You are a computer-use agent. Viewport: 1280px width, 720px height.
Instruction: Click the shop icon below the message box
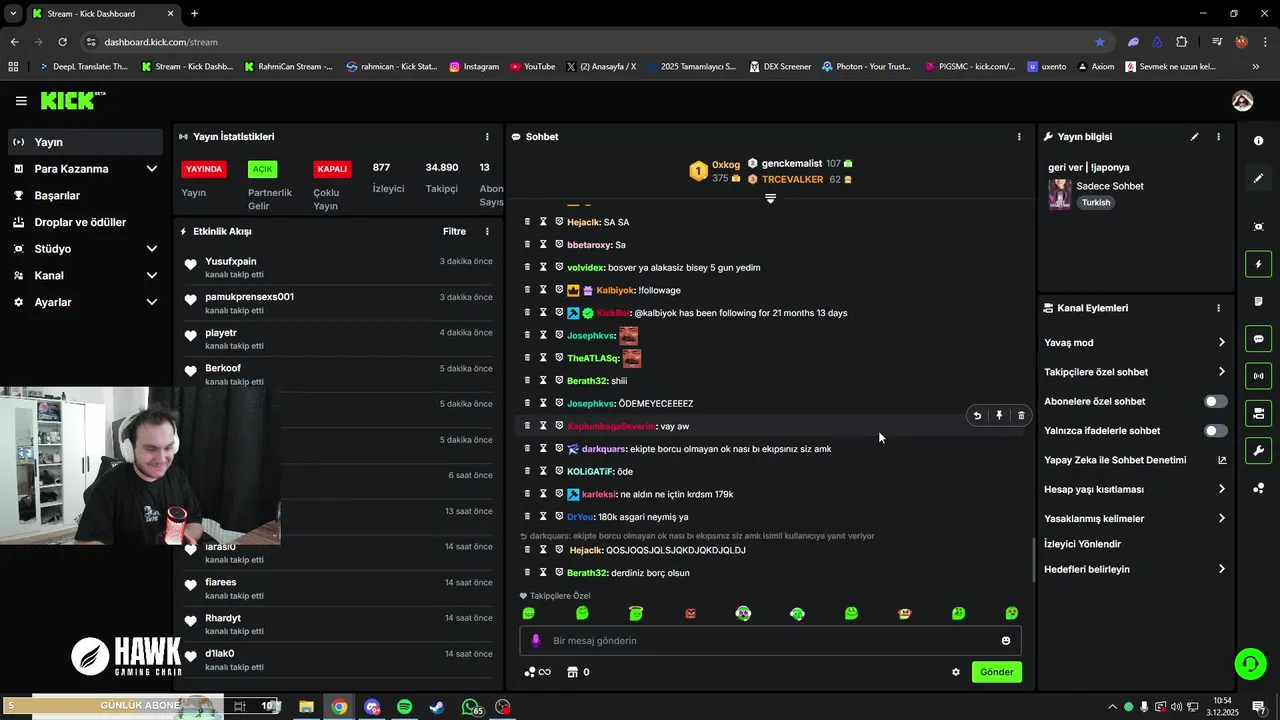click(572, 672)
